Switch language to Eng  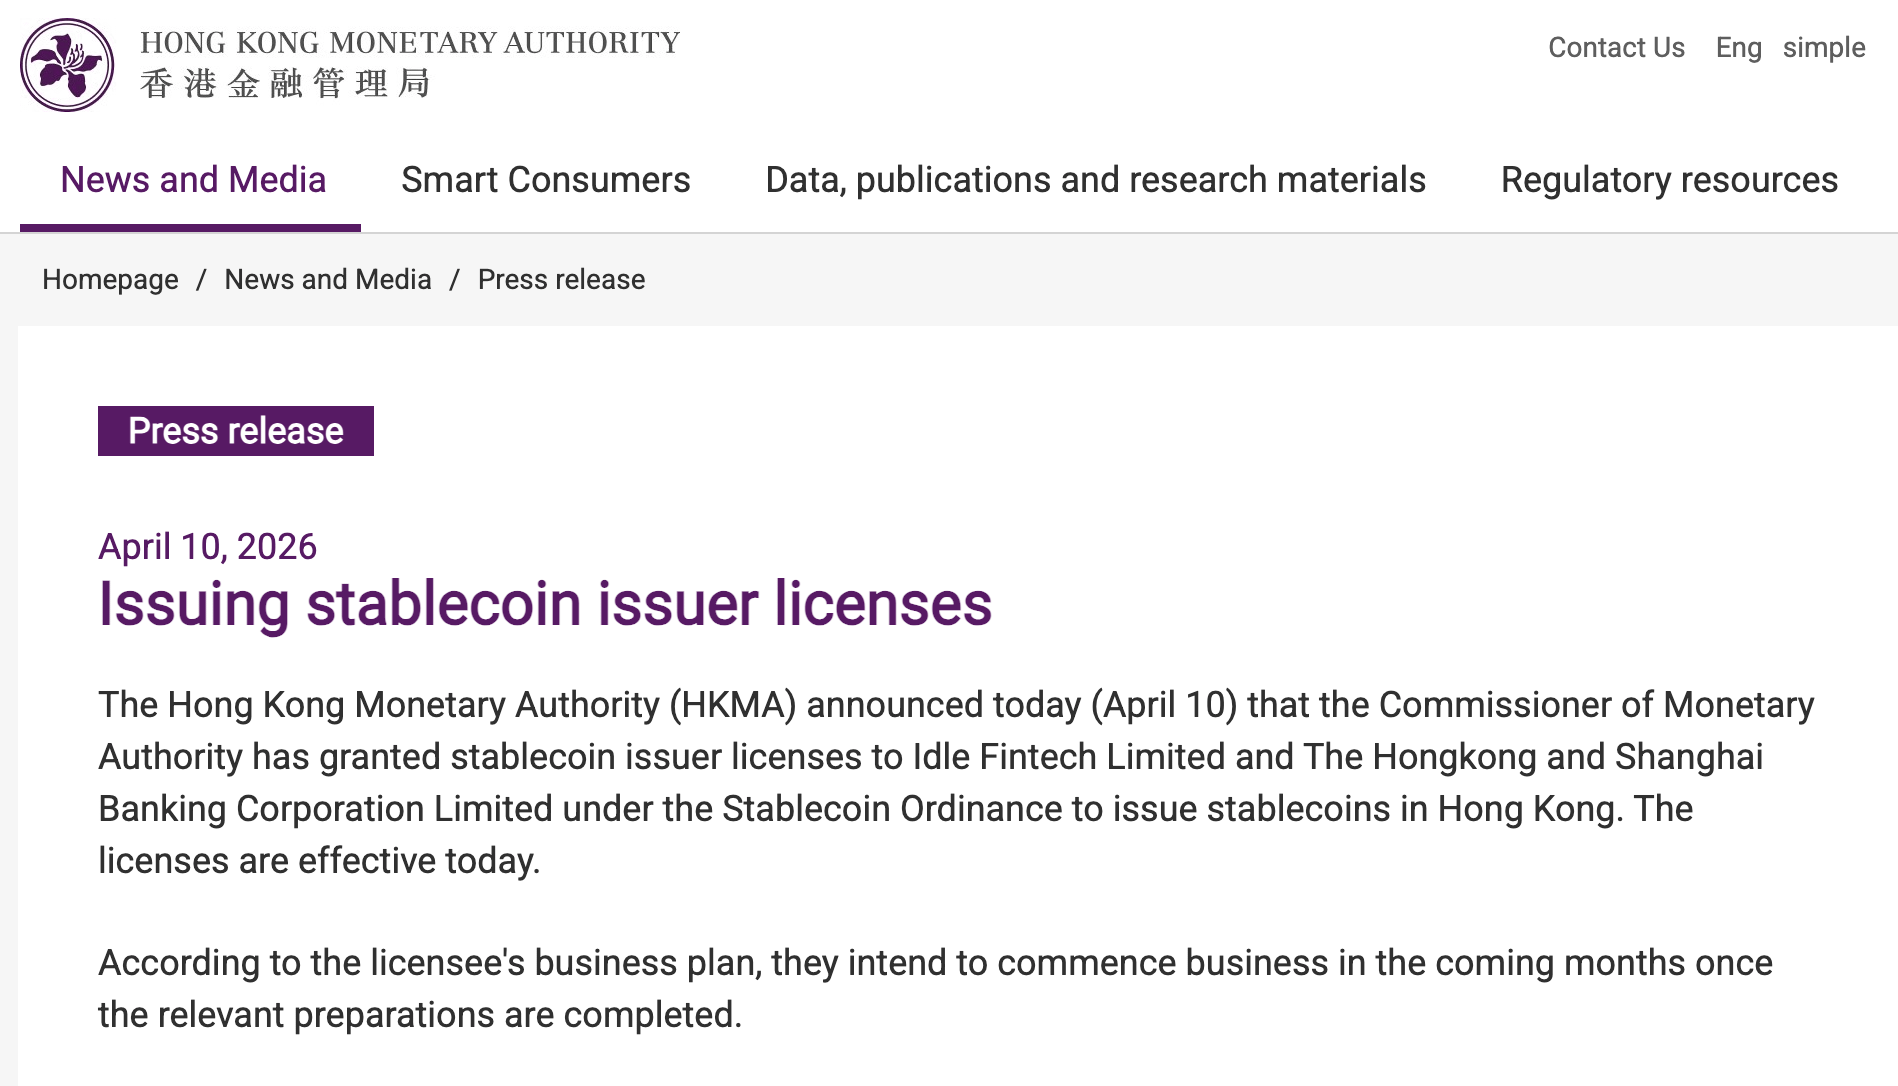coord(1739,47)
